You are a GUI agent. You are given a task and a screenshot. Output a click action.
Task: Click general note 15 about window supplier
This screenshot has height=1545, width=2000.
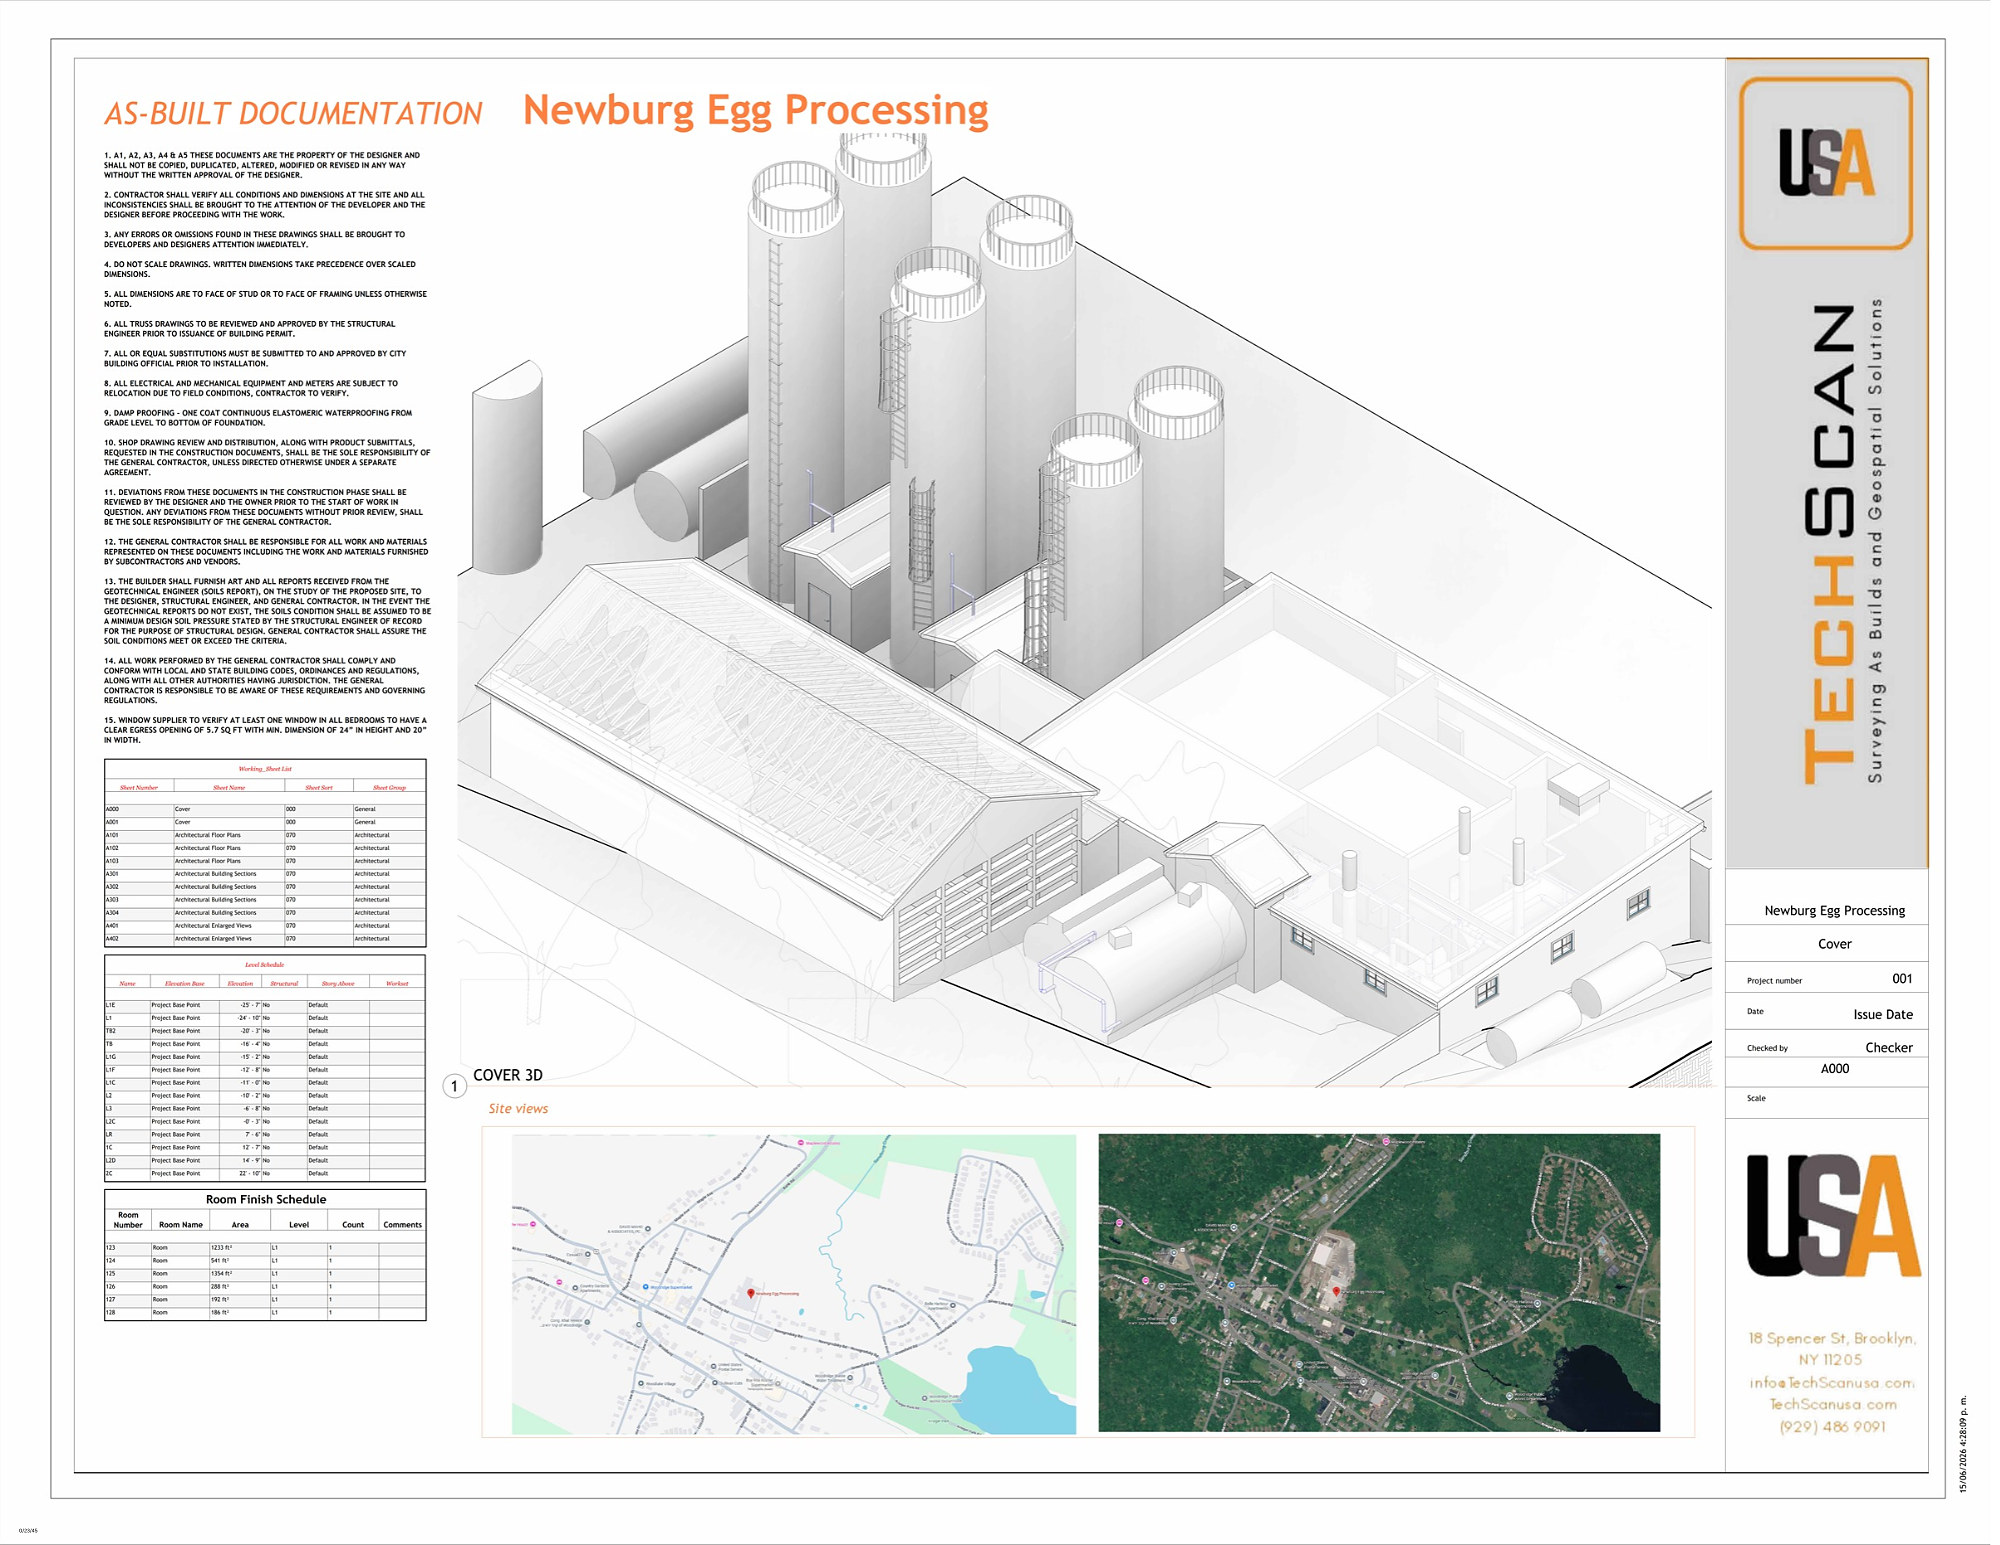point(266,730)
